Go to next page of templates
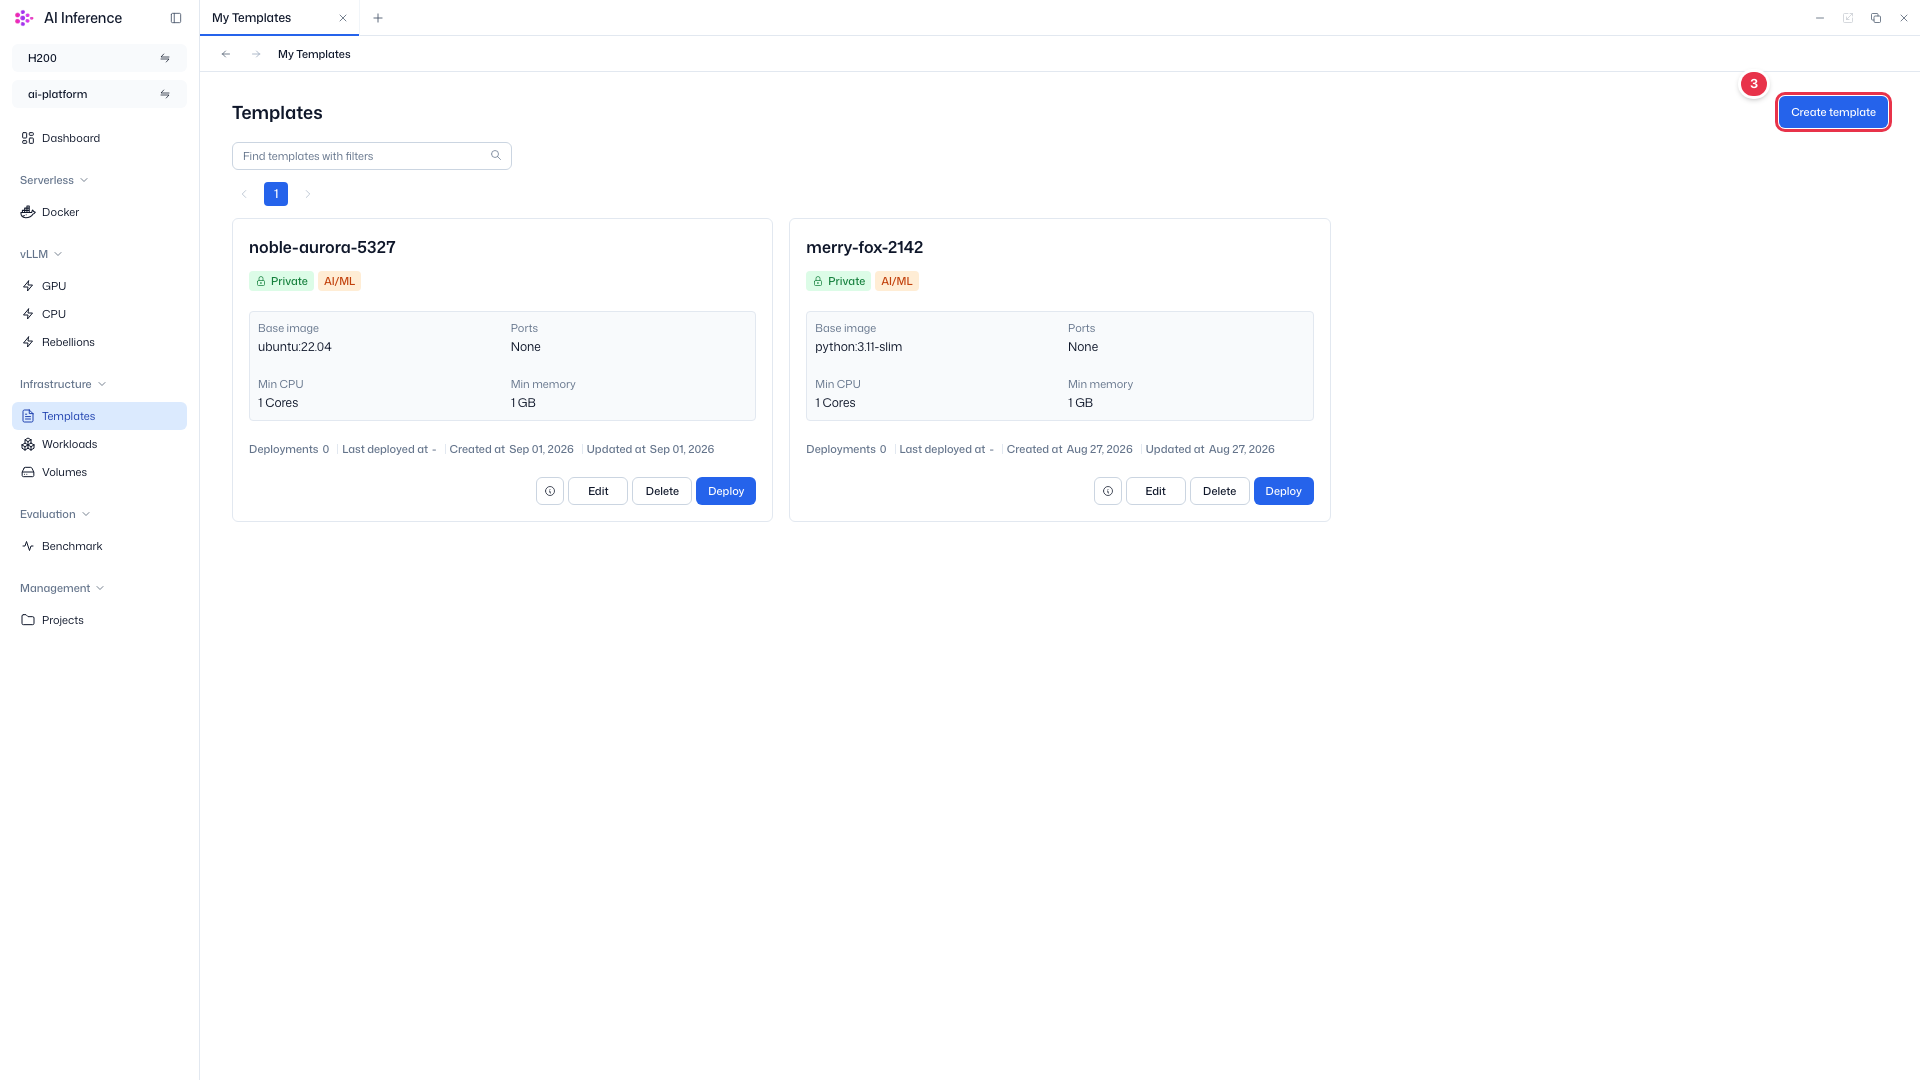Viewport: 1920px width, 1080px height. coord(308,194)
